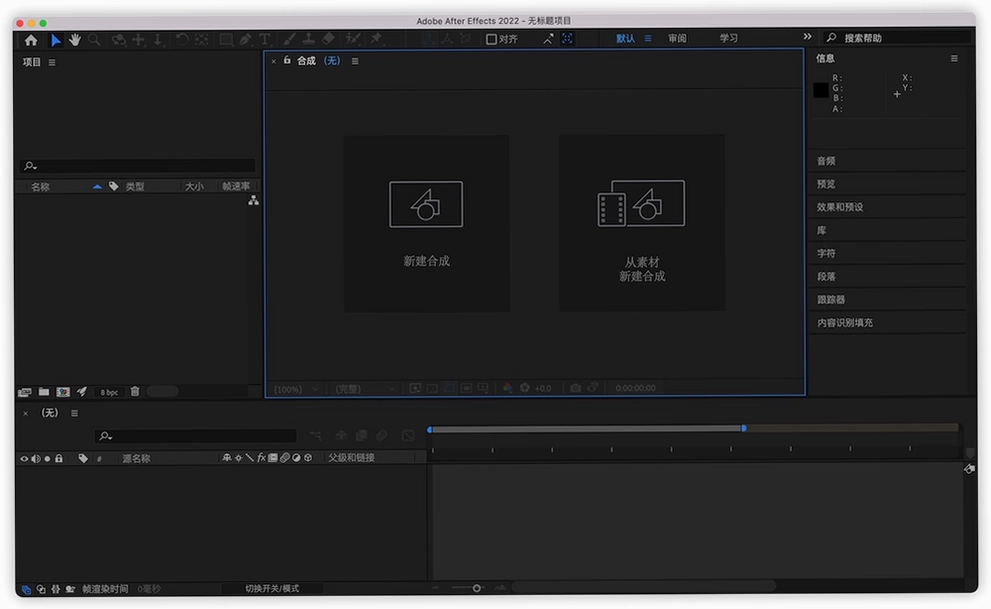Screen dimensions: 991x609
Task: Select the Zoom magnifier tool
Action: (94, 40)
